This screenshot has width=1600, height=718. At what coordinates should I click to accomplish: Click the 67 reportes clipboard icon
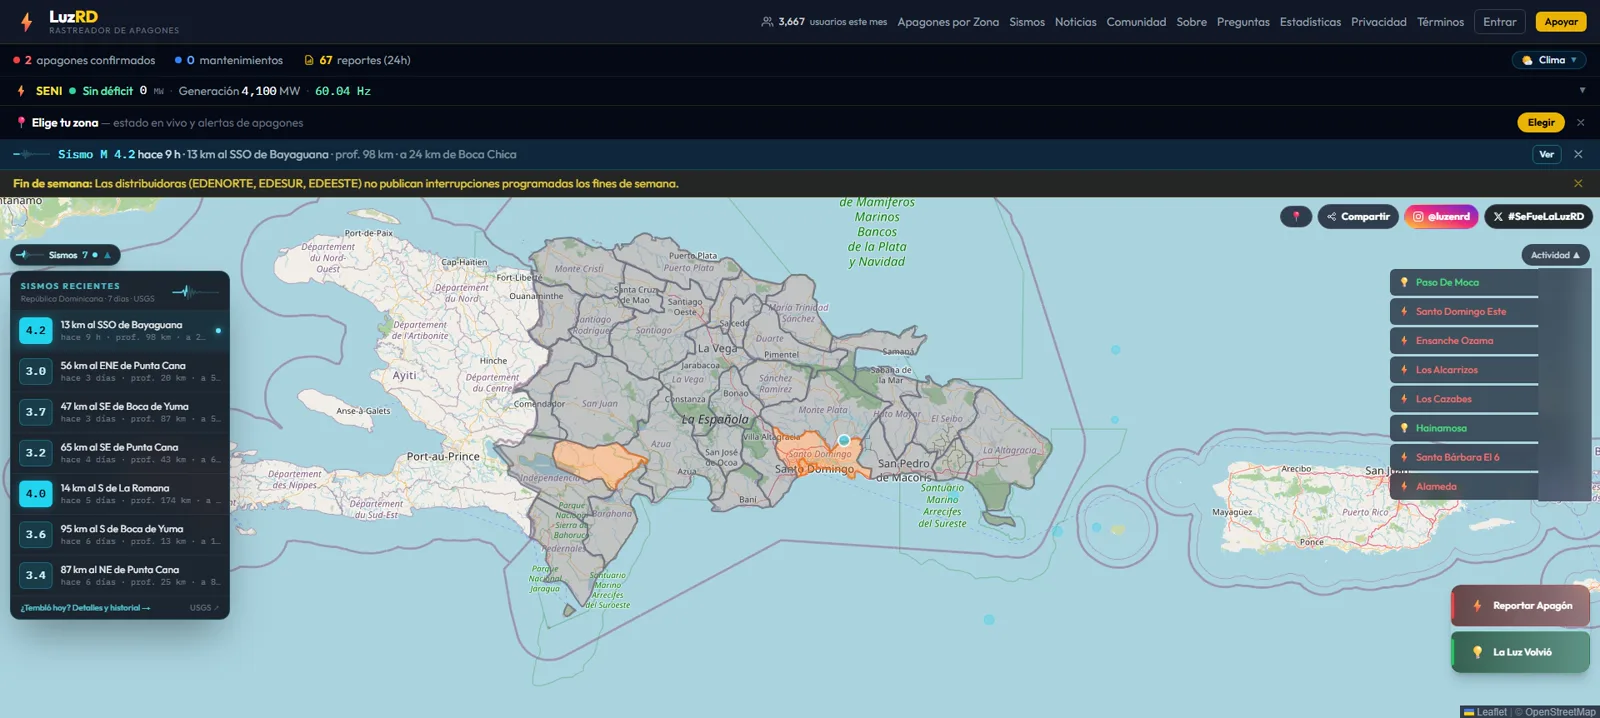309,60
